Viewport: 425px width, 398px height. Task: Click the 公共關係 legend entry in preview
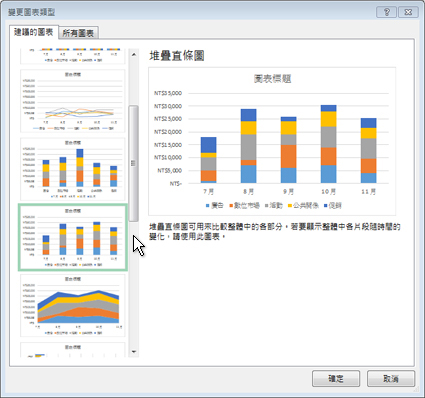pyautogui.click(x=303, y=206)
